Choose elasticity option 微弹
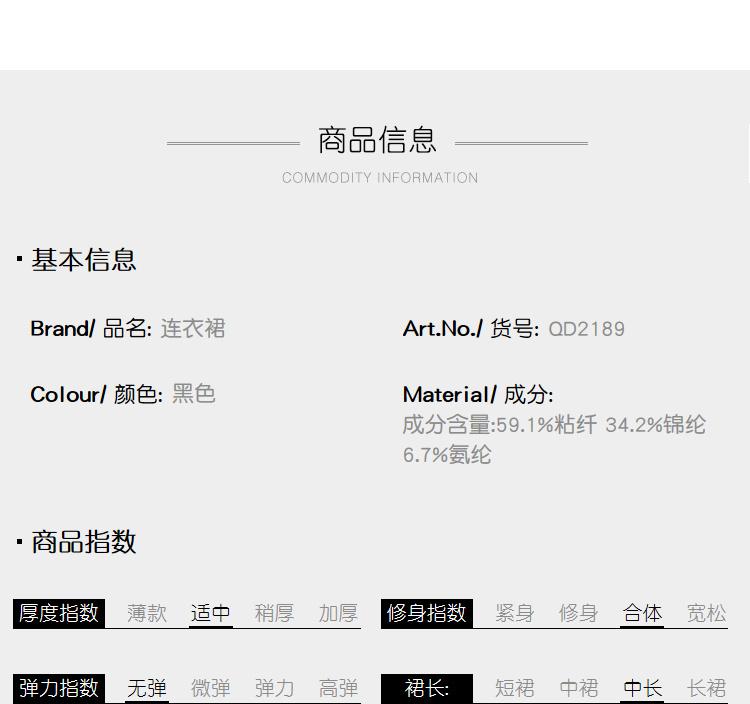Viewport: 750px width, 704px height. coord(210,689)
